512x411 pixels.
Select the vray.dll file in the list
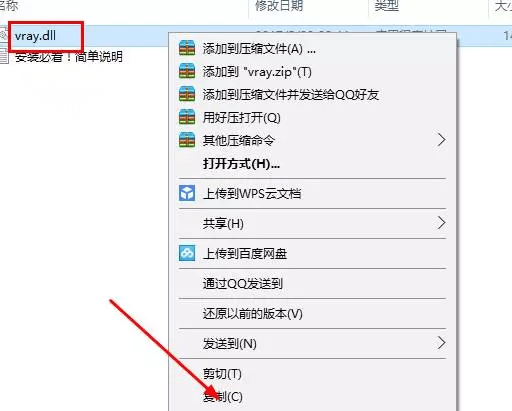point(35,36)
